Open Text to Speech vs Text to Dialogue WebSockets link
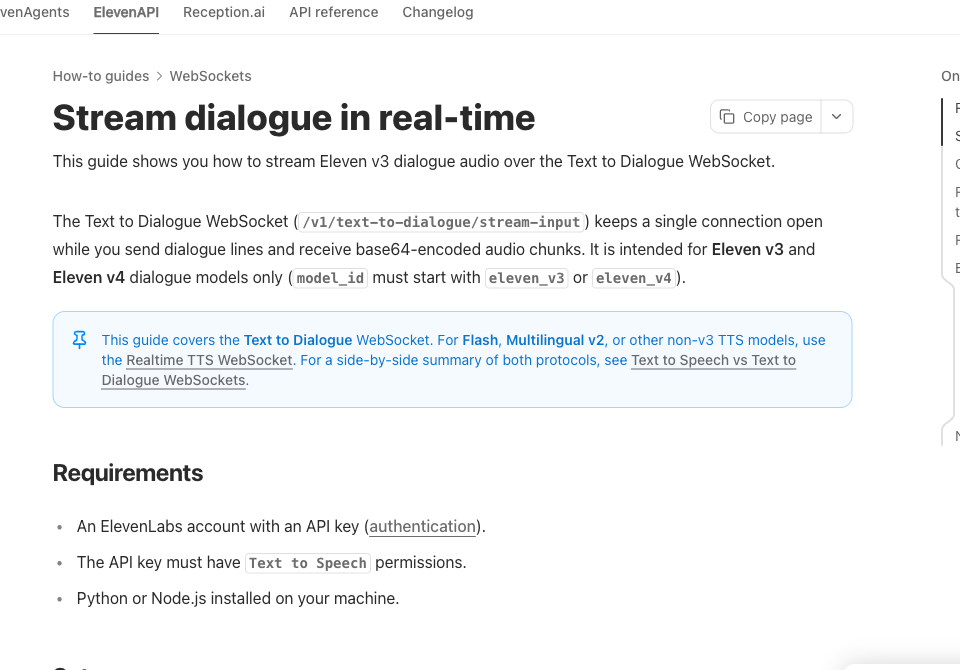This screenshot has height=670, width=960. point(449,370)
